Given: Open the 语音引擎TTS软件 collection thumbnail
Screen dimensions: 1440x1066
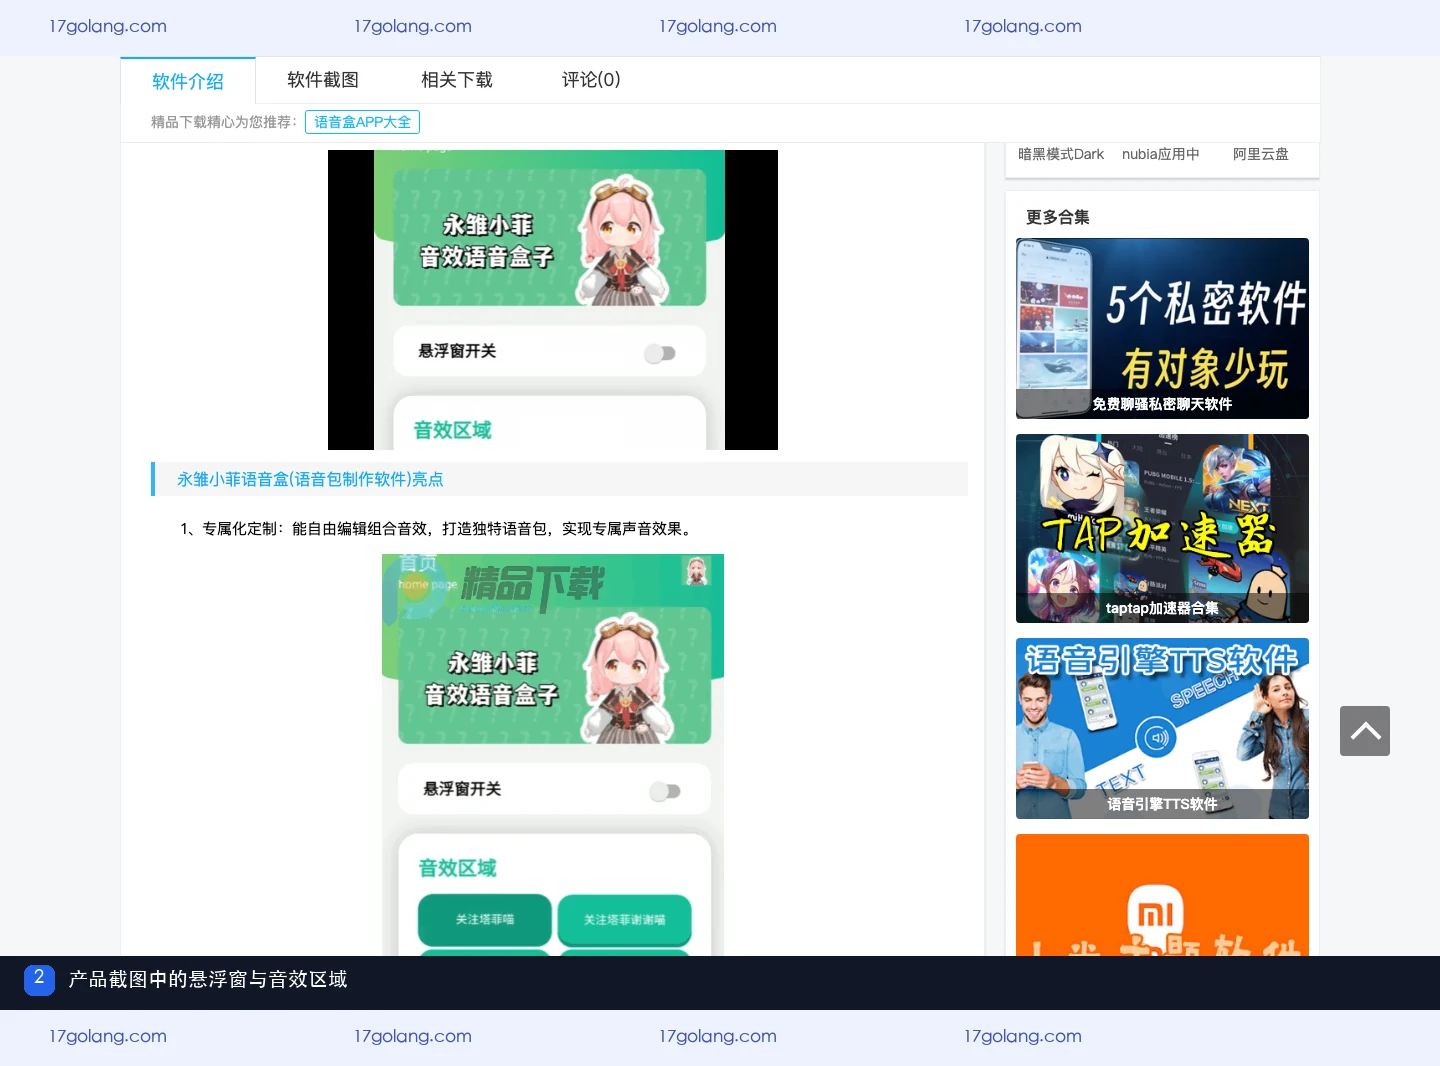Looking at the screenshot, I should pos(1162,728).
